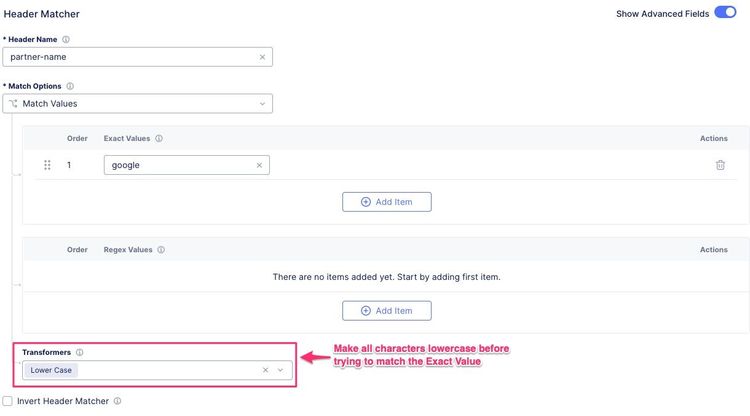Clear all selected Transformers
750x416 pixels.
pyautogui.click(x=265, y=370)
